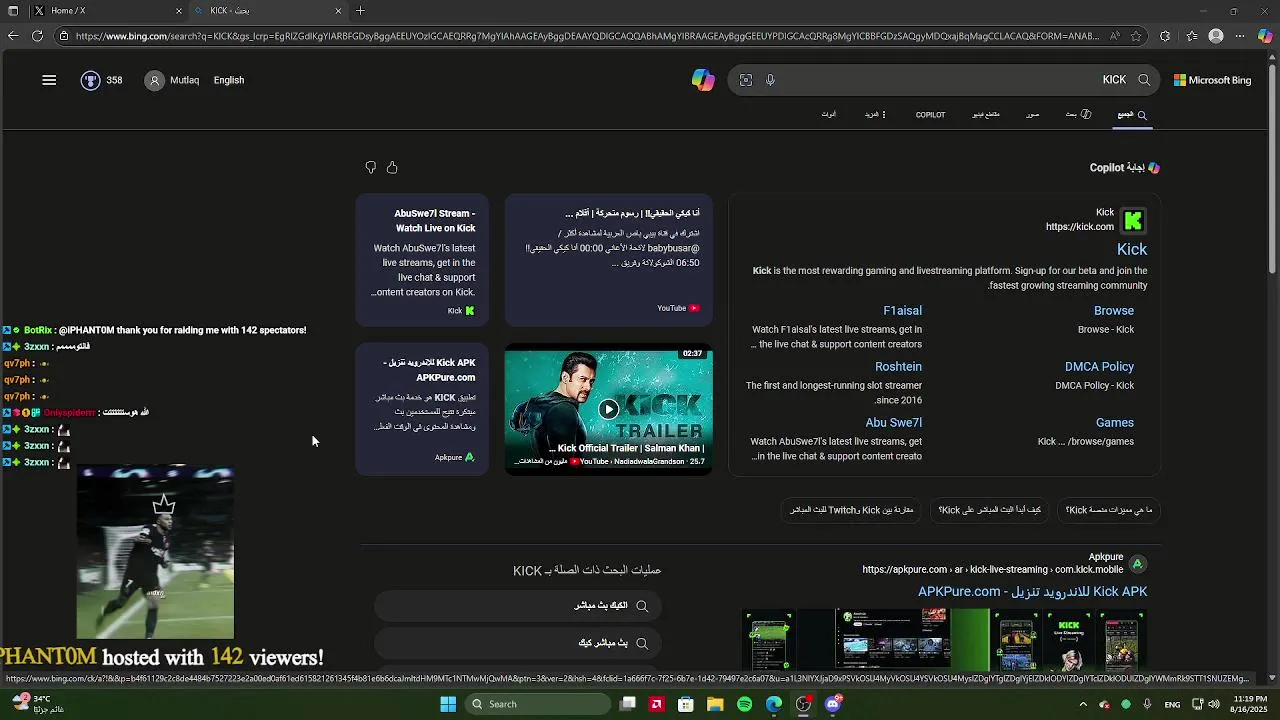Open the Windows Start menu
The height and width of the screenshot is (720, 1280).
[x=448, y=704]
